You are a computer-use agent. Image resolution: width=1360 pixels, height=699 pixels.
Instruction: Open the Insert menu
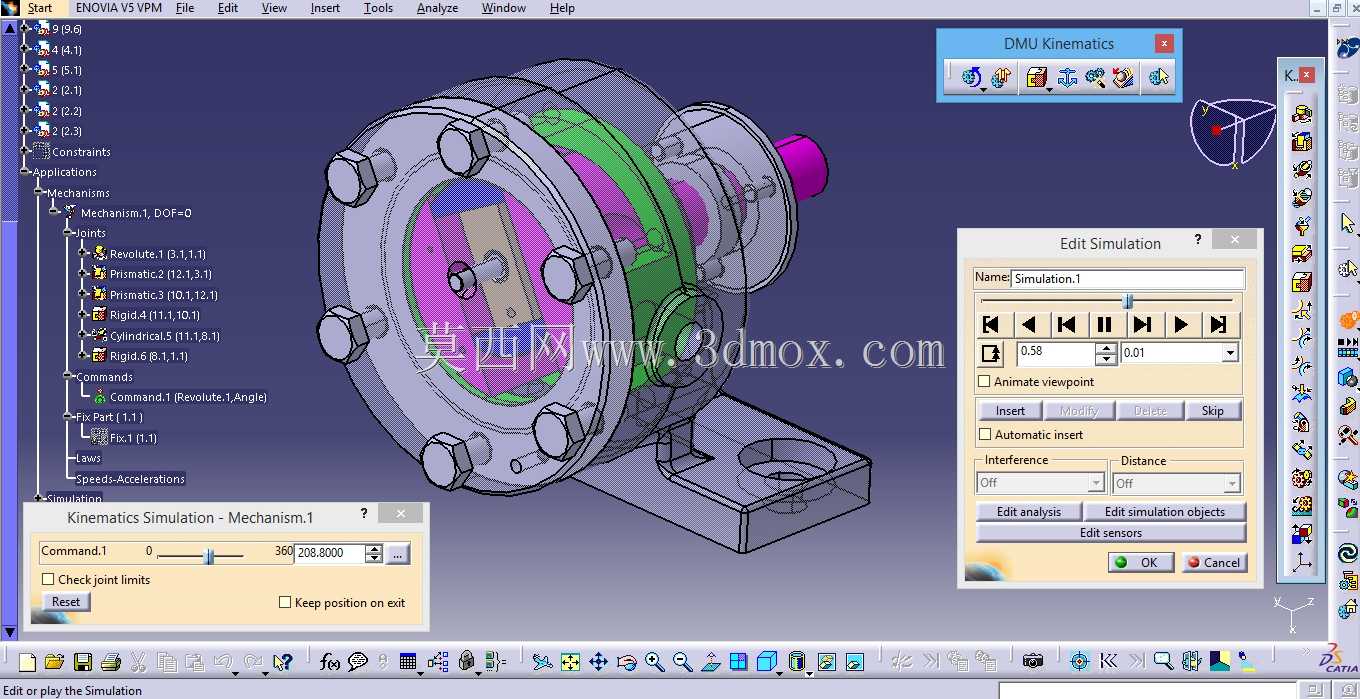coord(325,8)
